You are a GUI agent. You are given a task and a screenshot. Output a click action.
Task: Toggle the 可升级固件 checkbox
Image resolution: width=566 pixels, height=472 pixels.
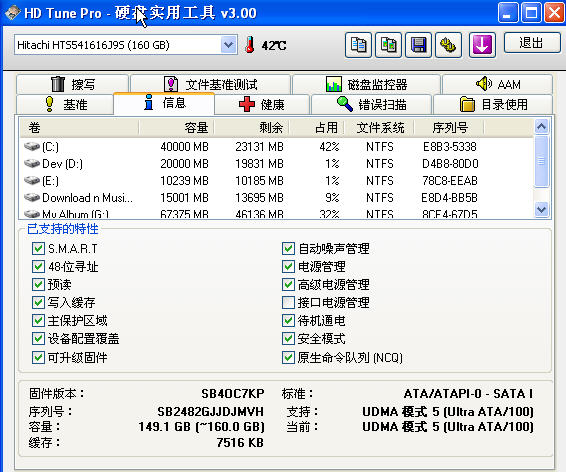pyautogui.click(x=38, y=357)
